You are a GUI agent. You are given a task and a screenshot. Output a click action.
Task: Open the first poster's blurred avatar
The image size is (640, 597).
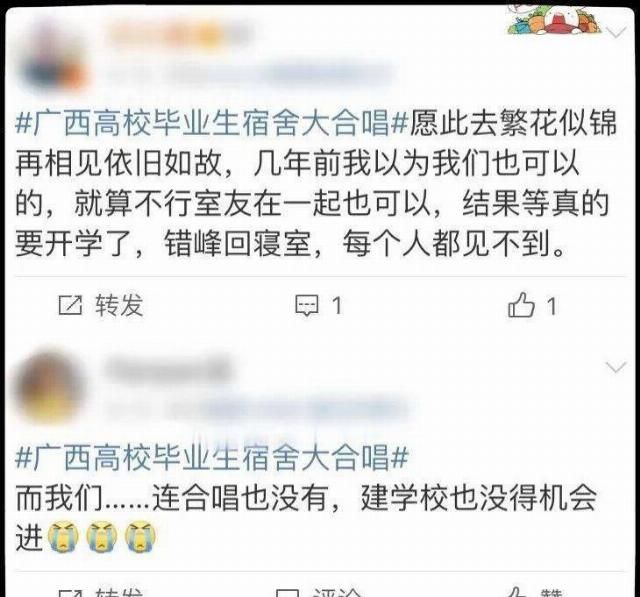point(51,55)
